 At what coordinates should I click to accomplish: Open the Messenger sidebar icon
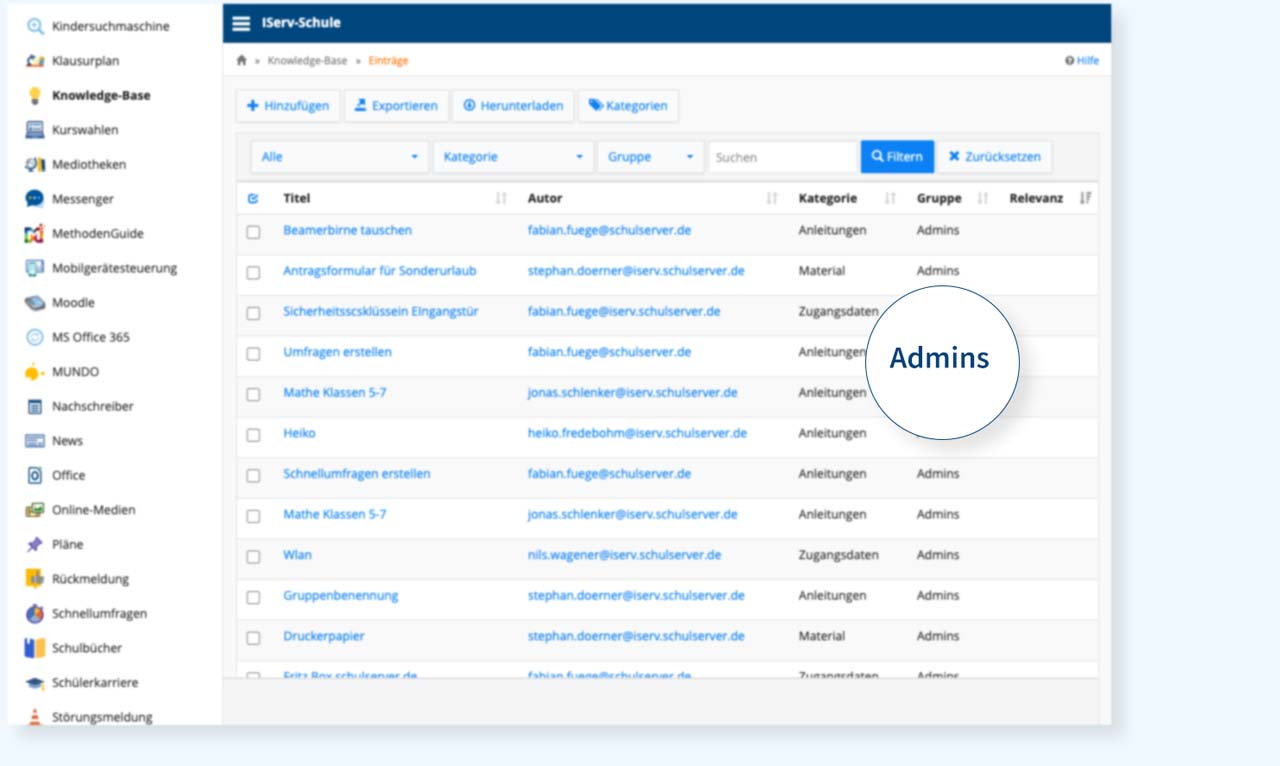coord(35,199)
